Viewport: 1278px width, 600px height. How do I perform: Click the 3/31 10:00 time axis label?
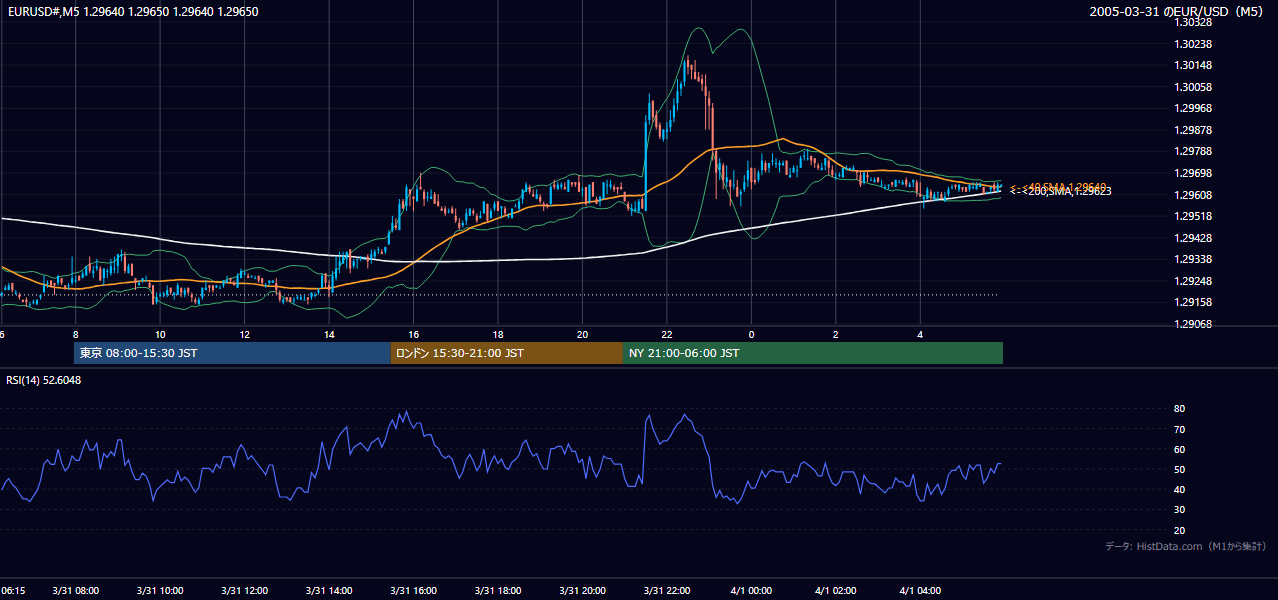click(x=160, y=591)
